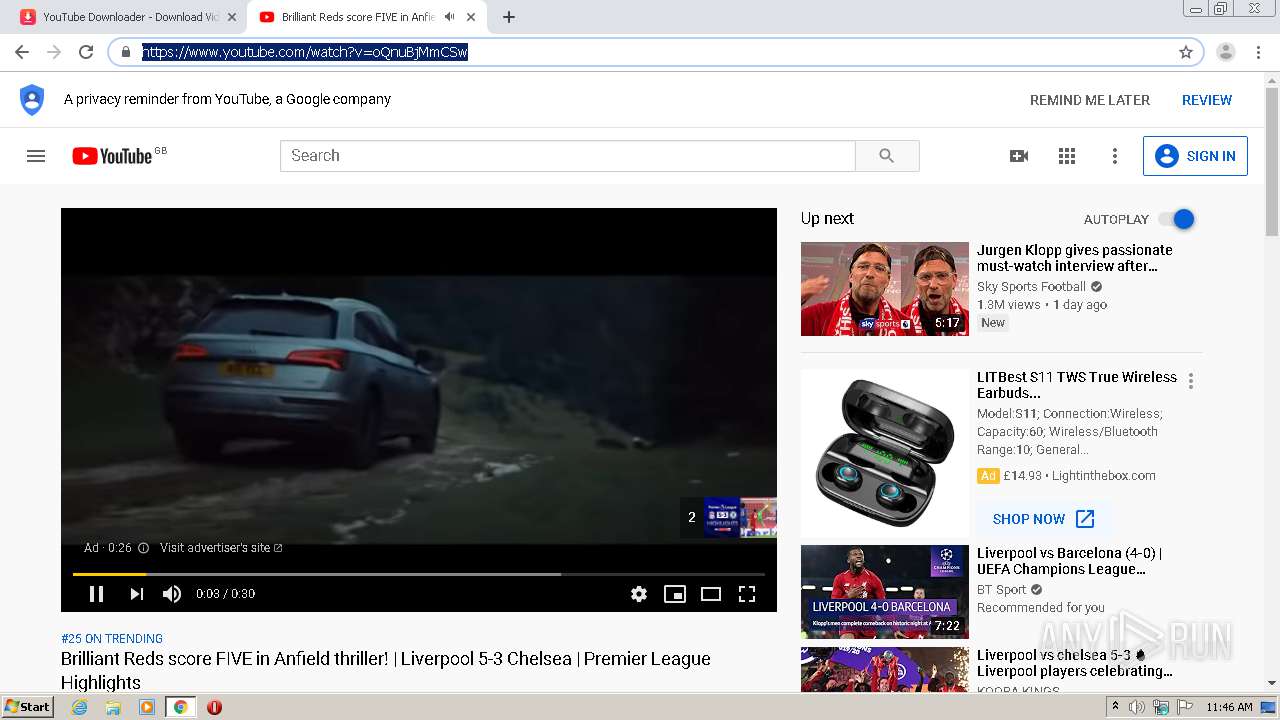Open the YouTube hamburger guide menu
Screen dimensions: 1280x720
36,156
